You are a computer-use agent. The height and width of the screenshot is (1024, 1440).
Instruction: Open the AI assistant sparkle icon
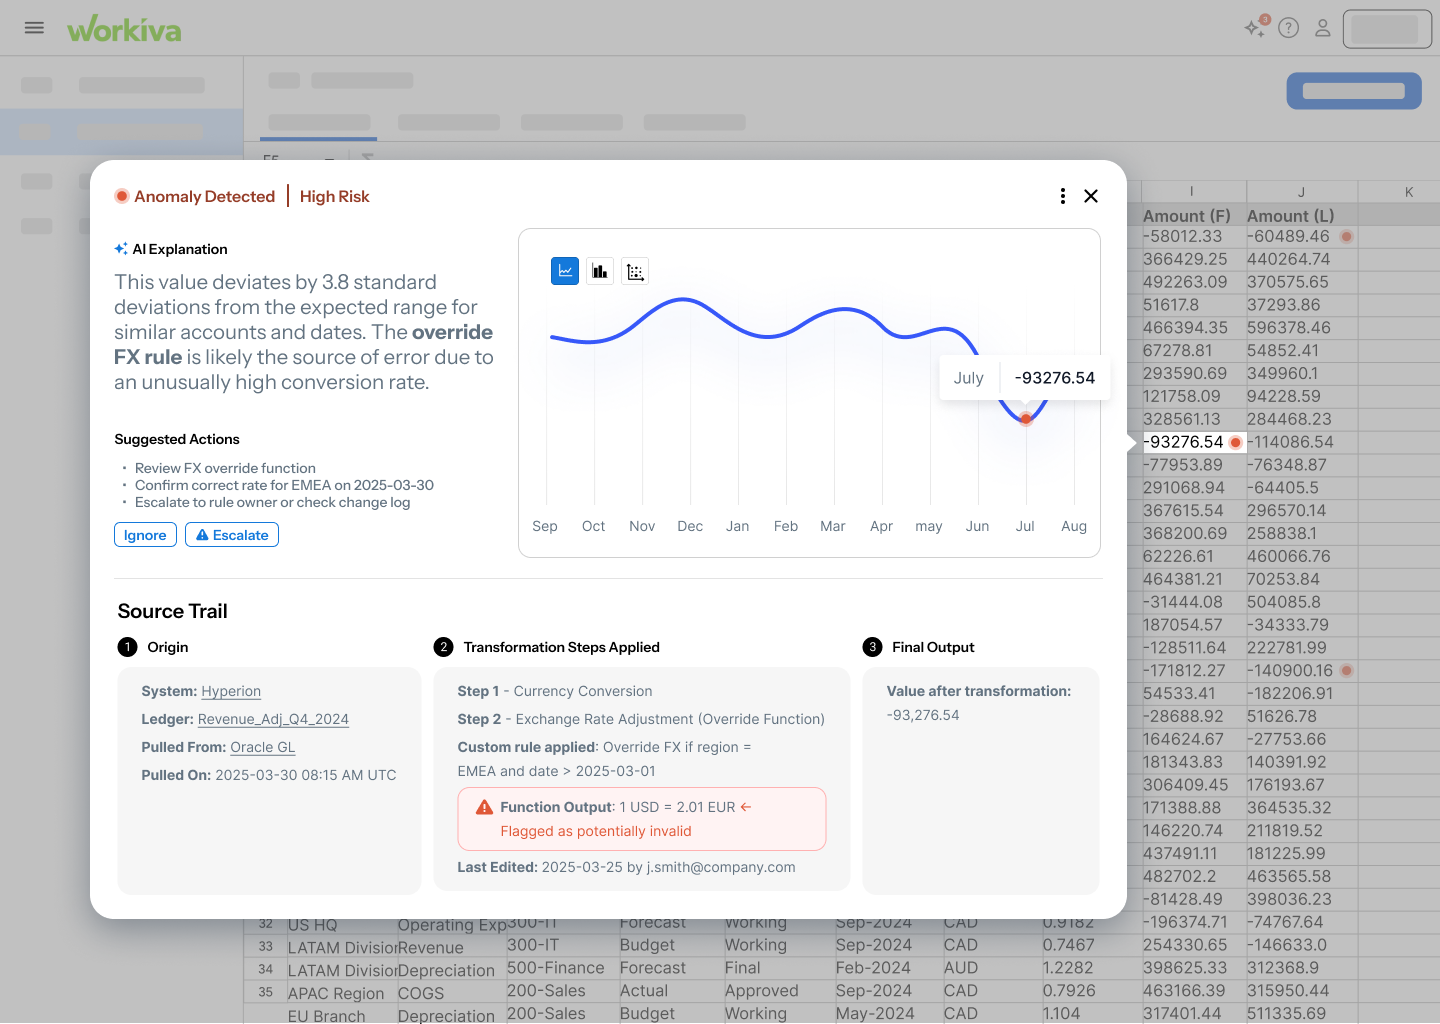click(x=1254, y=28)
